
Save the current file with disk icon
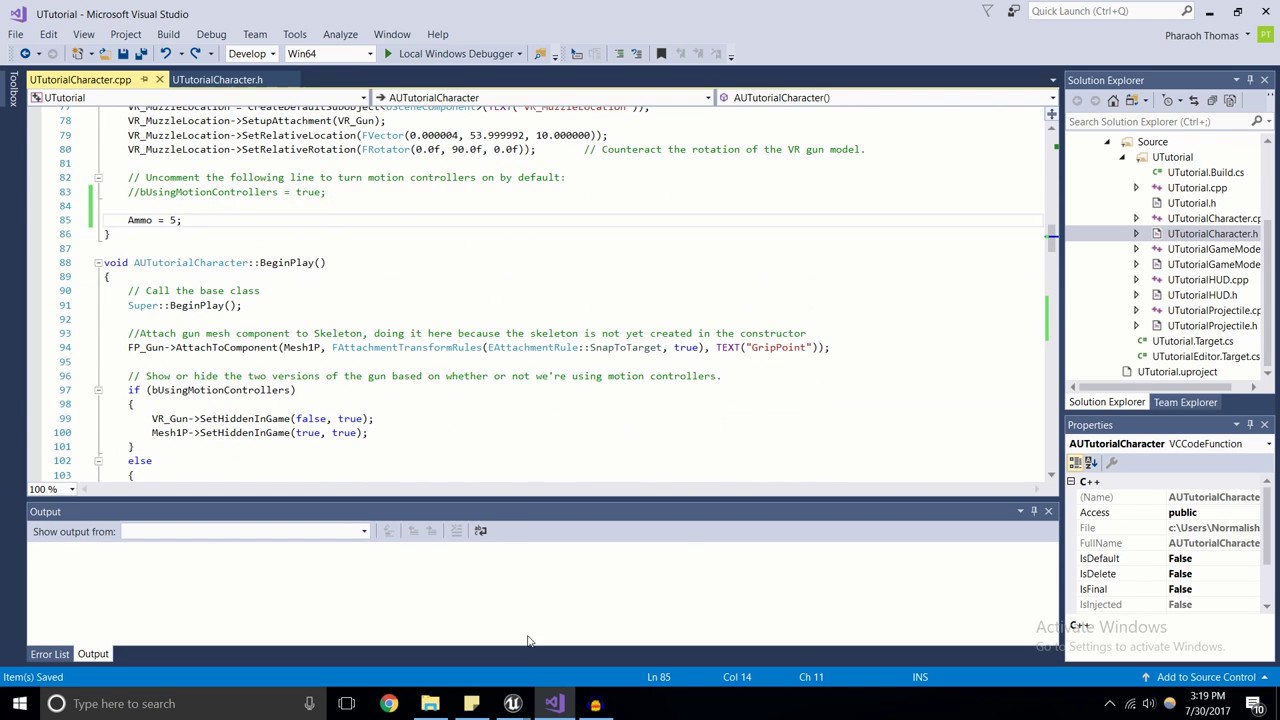pos(123,54)
